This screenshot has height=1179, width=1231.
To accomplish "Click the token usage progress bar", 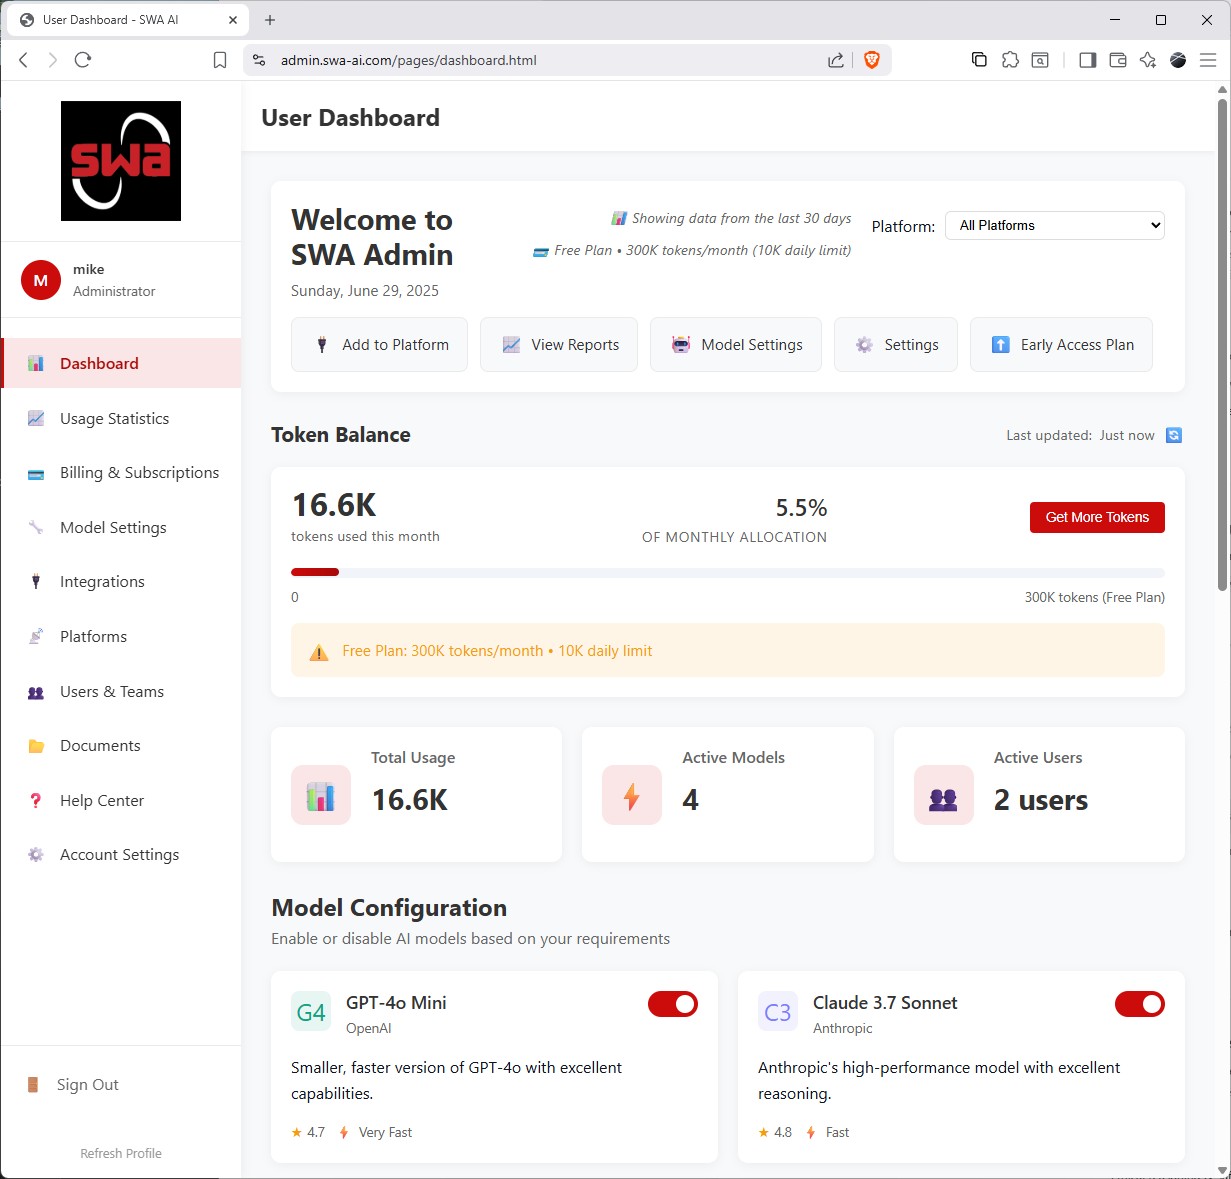I will click(x=728, y=572).
